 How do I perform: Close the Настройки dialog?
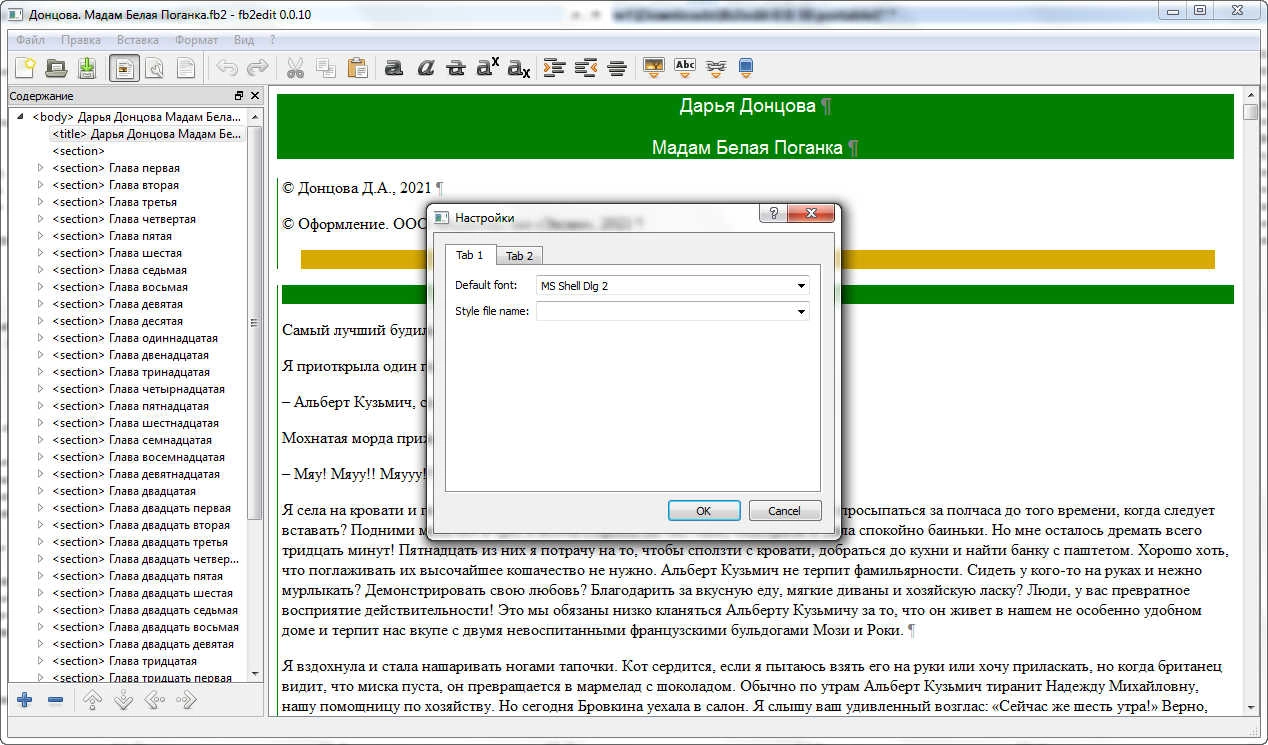point(810,214)
